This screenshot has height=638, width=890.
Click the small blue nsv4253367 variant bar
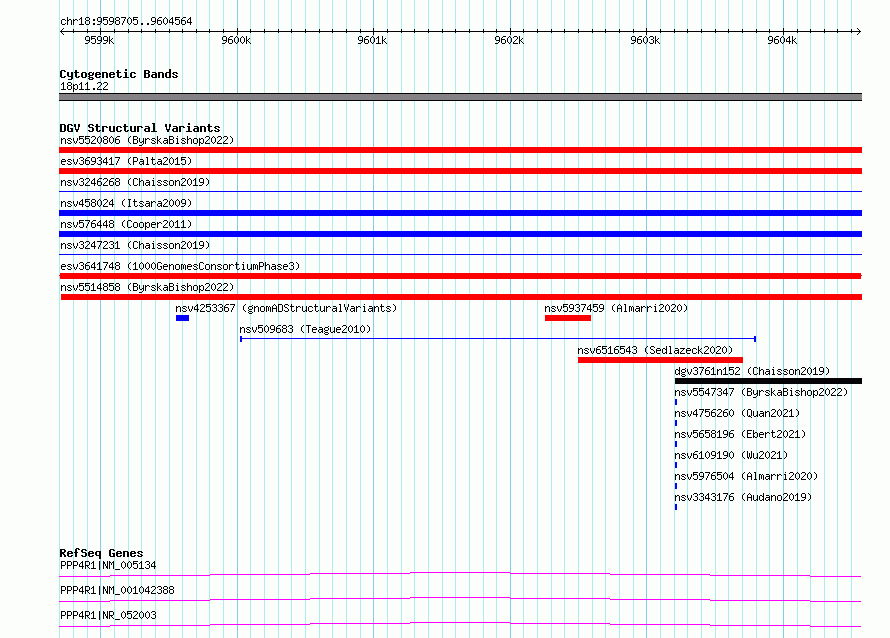click(182, 318)
